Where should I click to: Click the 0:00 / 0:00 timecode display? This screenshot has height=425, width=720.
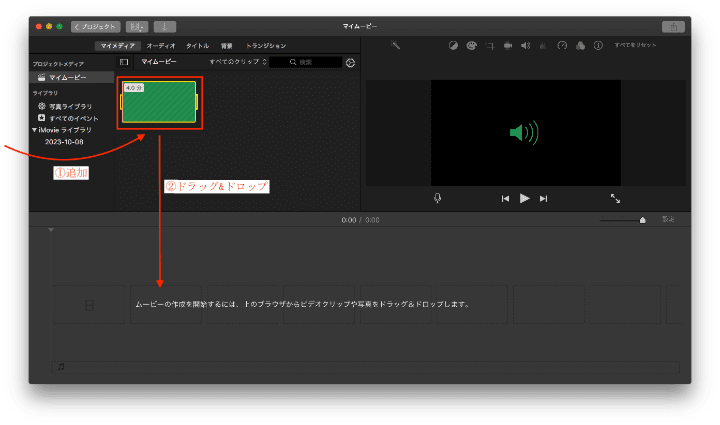360,220
